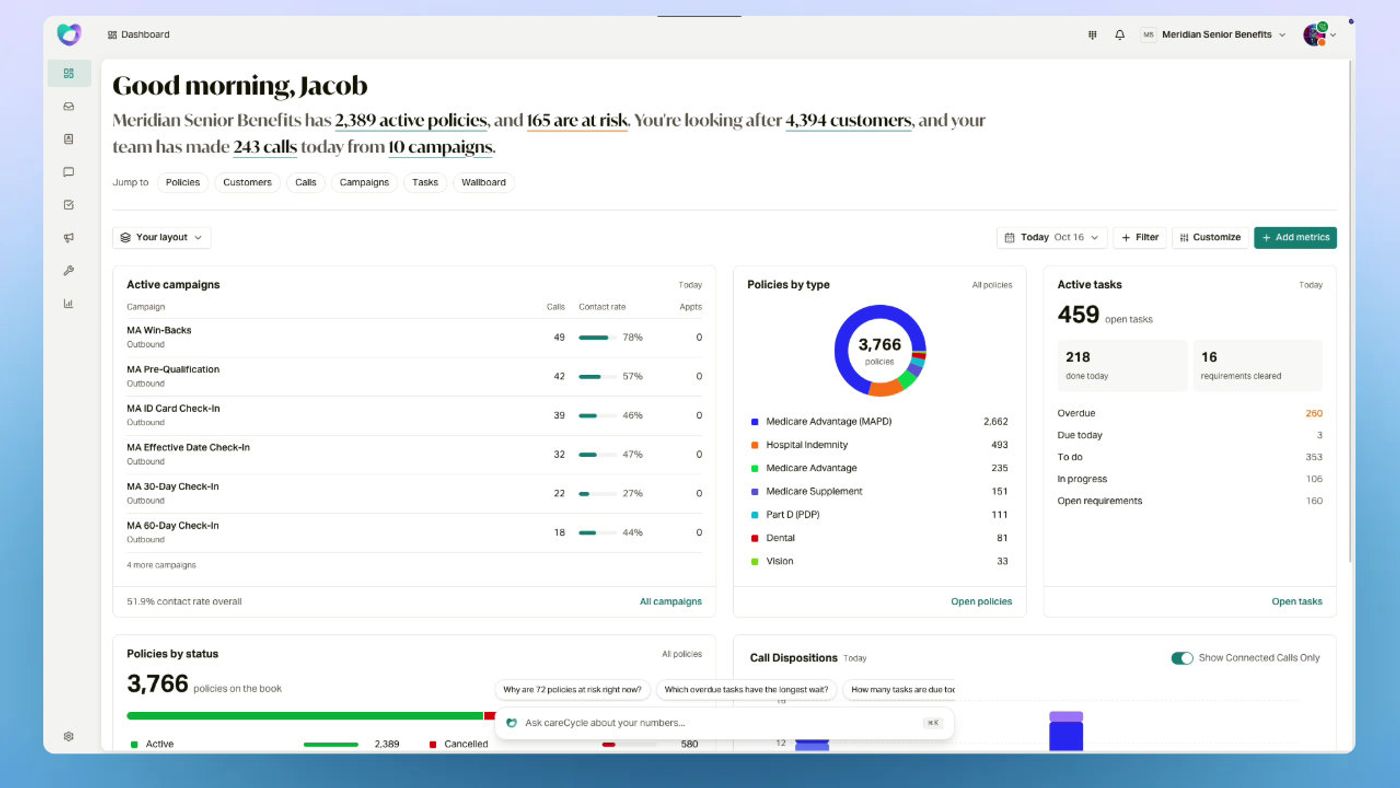Click the MA Win-Backs campaign row name
Viewport: 1400px width, 788px height.
pos(159,331)
